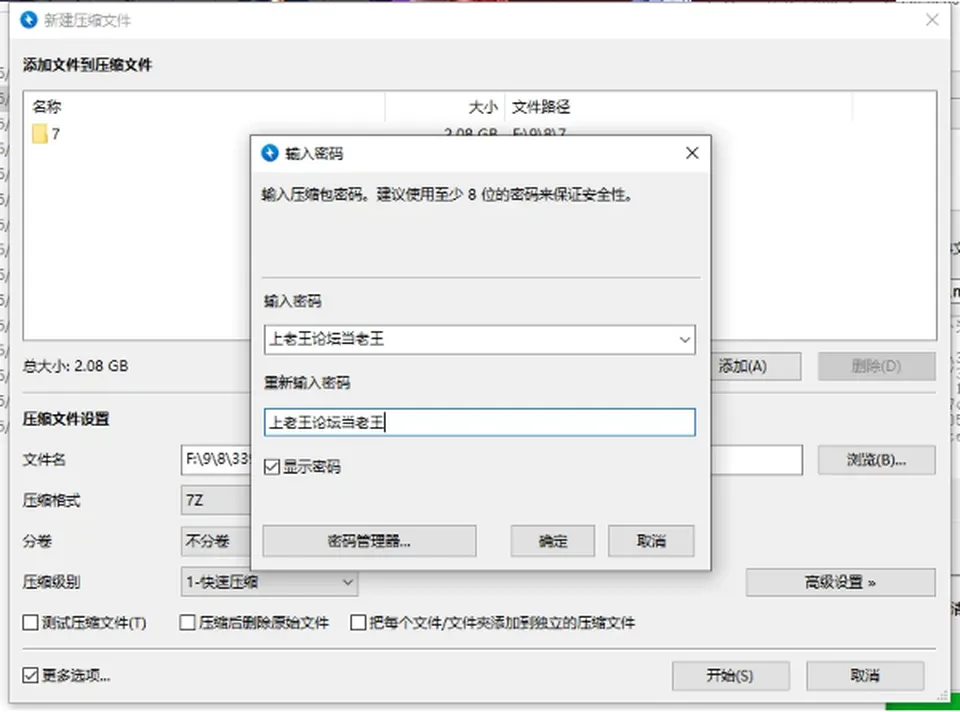
Task: Click the 删除(D) button
Action: pyautogui.click(x=876, y=366)
